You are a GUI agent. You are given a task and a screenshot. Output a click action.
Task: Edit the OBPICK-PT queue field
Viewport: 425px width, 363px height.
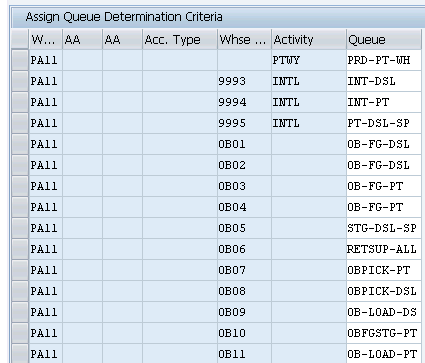[x=384, y=270]
